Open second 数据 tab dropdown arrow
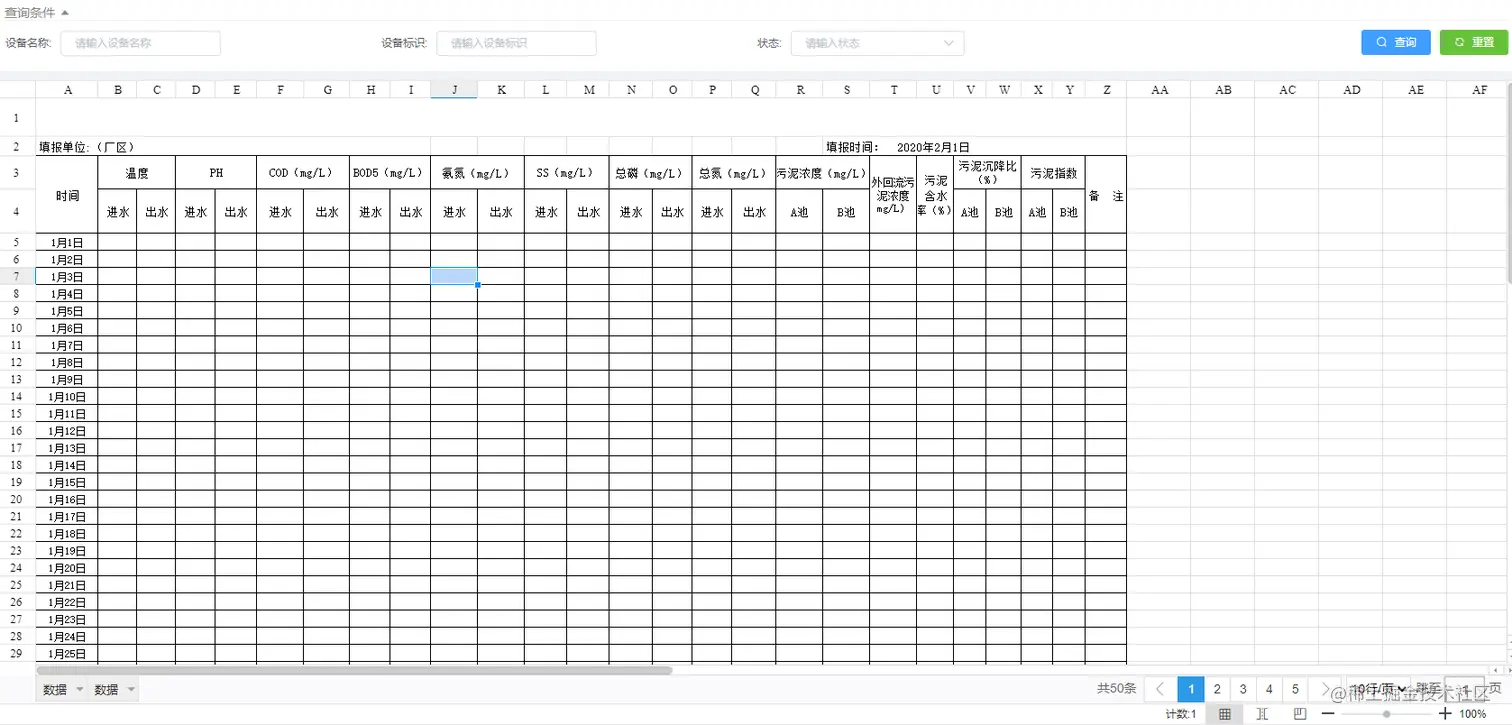This screenshot has width=1512, height=725. click(130, 689)
